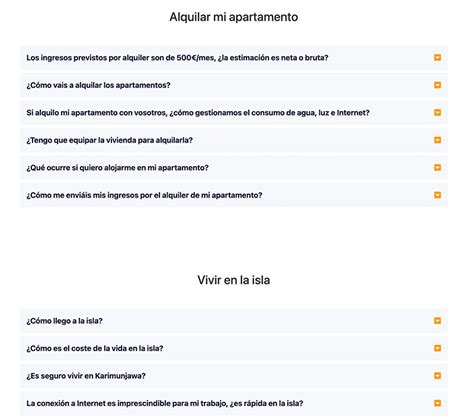This screenshot has height=419, width=474.
Task: Click the 'Alquilar mi apartamento' section heading
Action: 234,17
